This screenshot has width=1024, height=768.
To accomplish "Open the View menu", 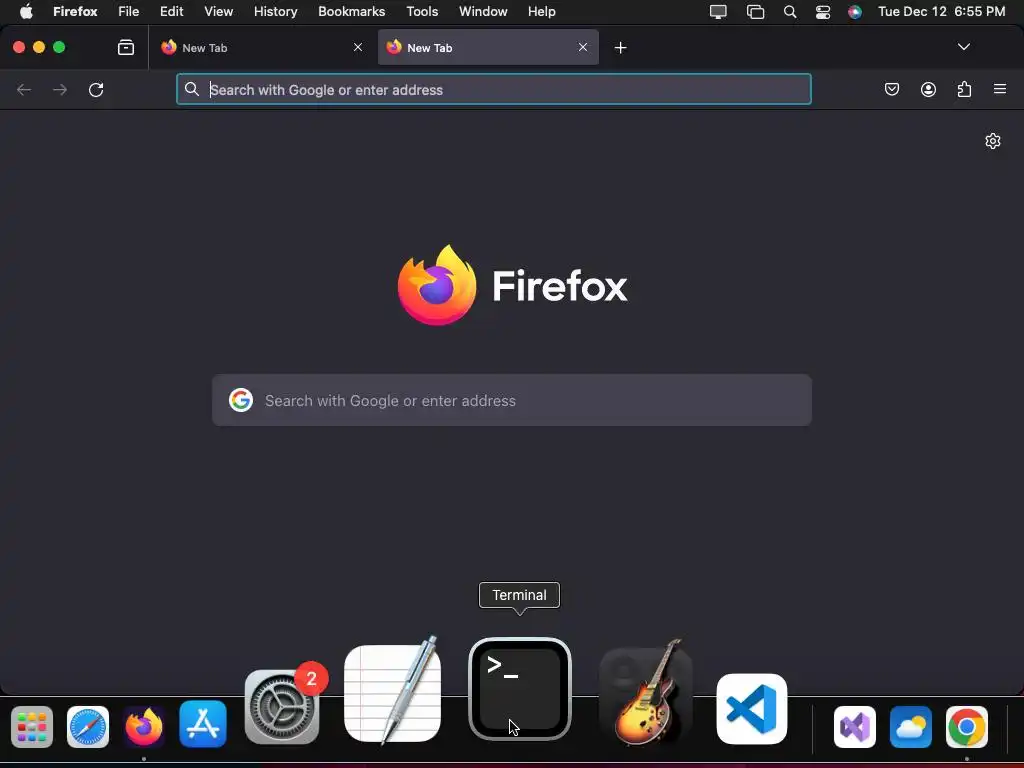I will [x=219, y=12].
